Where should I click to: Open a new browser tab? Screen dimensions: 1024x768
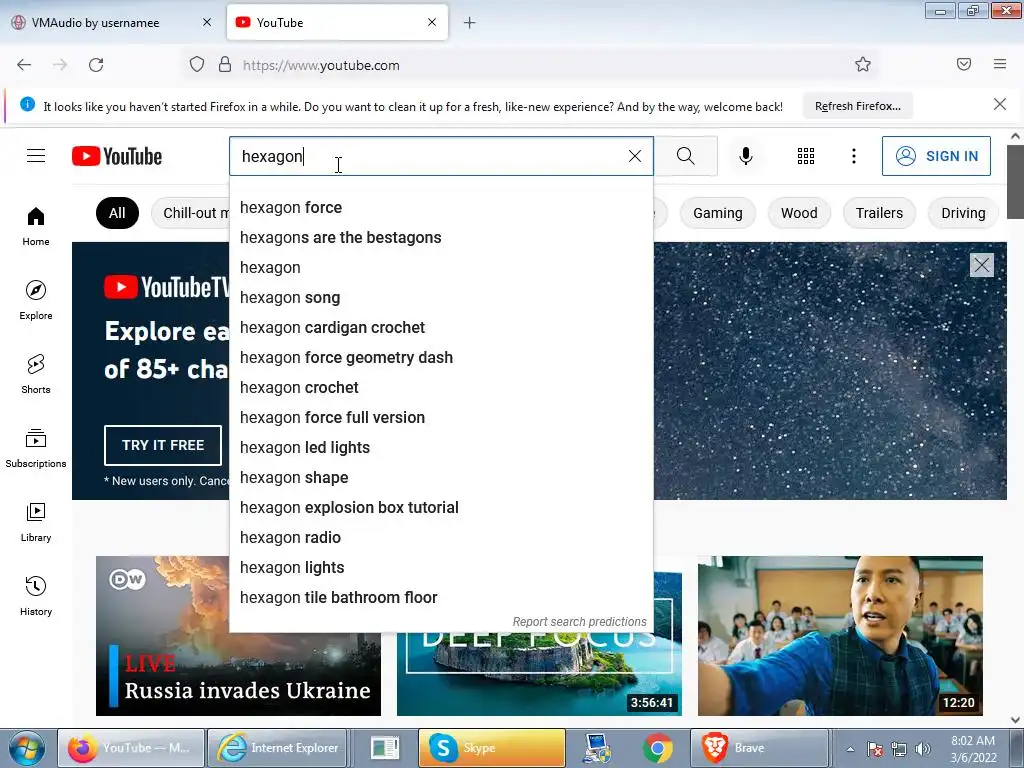click(470, 23)
